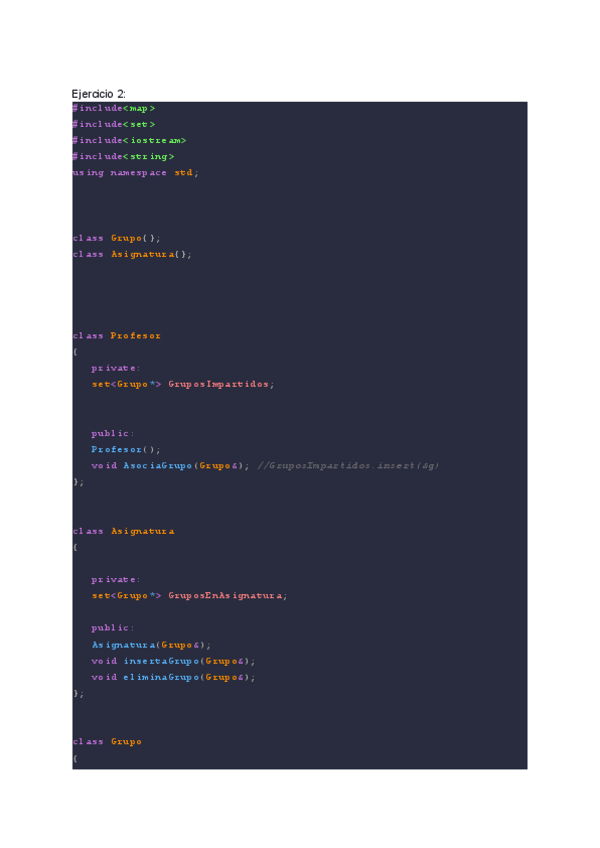Click 'public:' keyword inside class Asignatura
This screenshot has height=848, width=600.
tap(113, 628)
